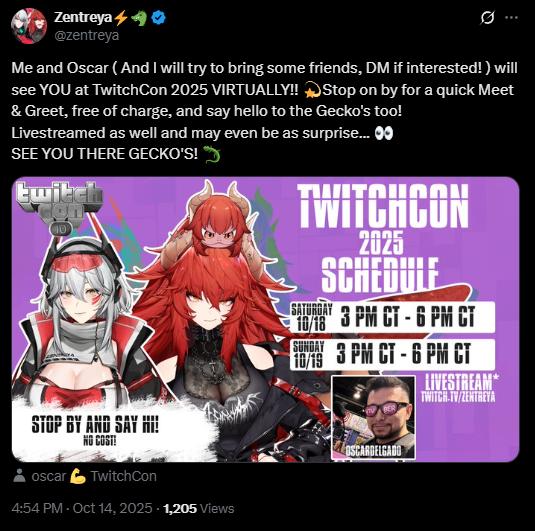Click the shooting star emoji in tweet
The width and height of the screenshot is (535, 531).
click(312, 90)
